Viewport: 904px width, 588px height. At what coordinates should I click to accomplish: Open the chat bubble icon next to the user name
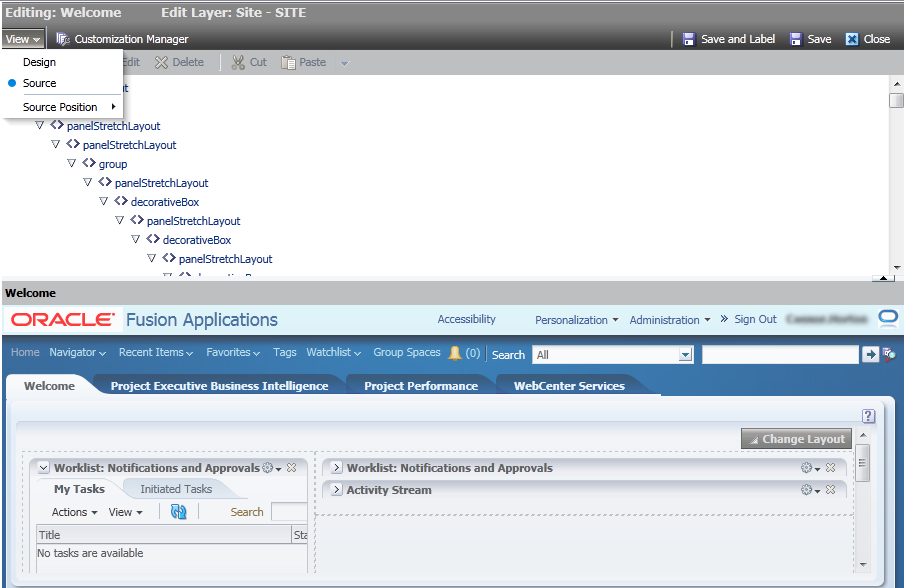point(888,318)
